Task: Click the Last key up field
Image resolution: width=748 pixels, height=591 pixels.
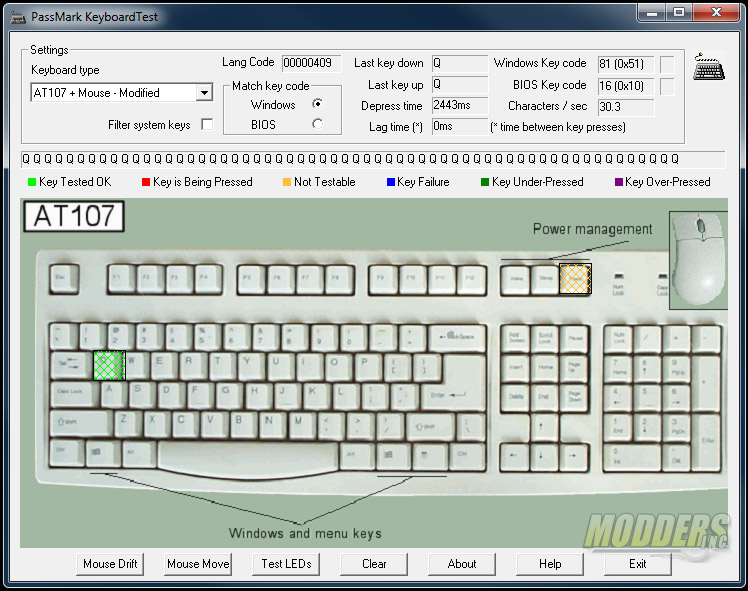Action: (x=460, y=84)
